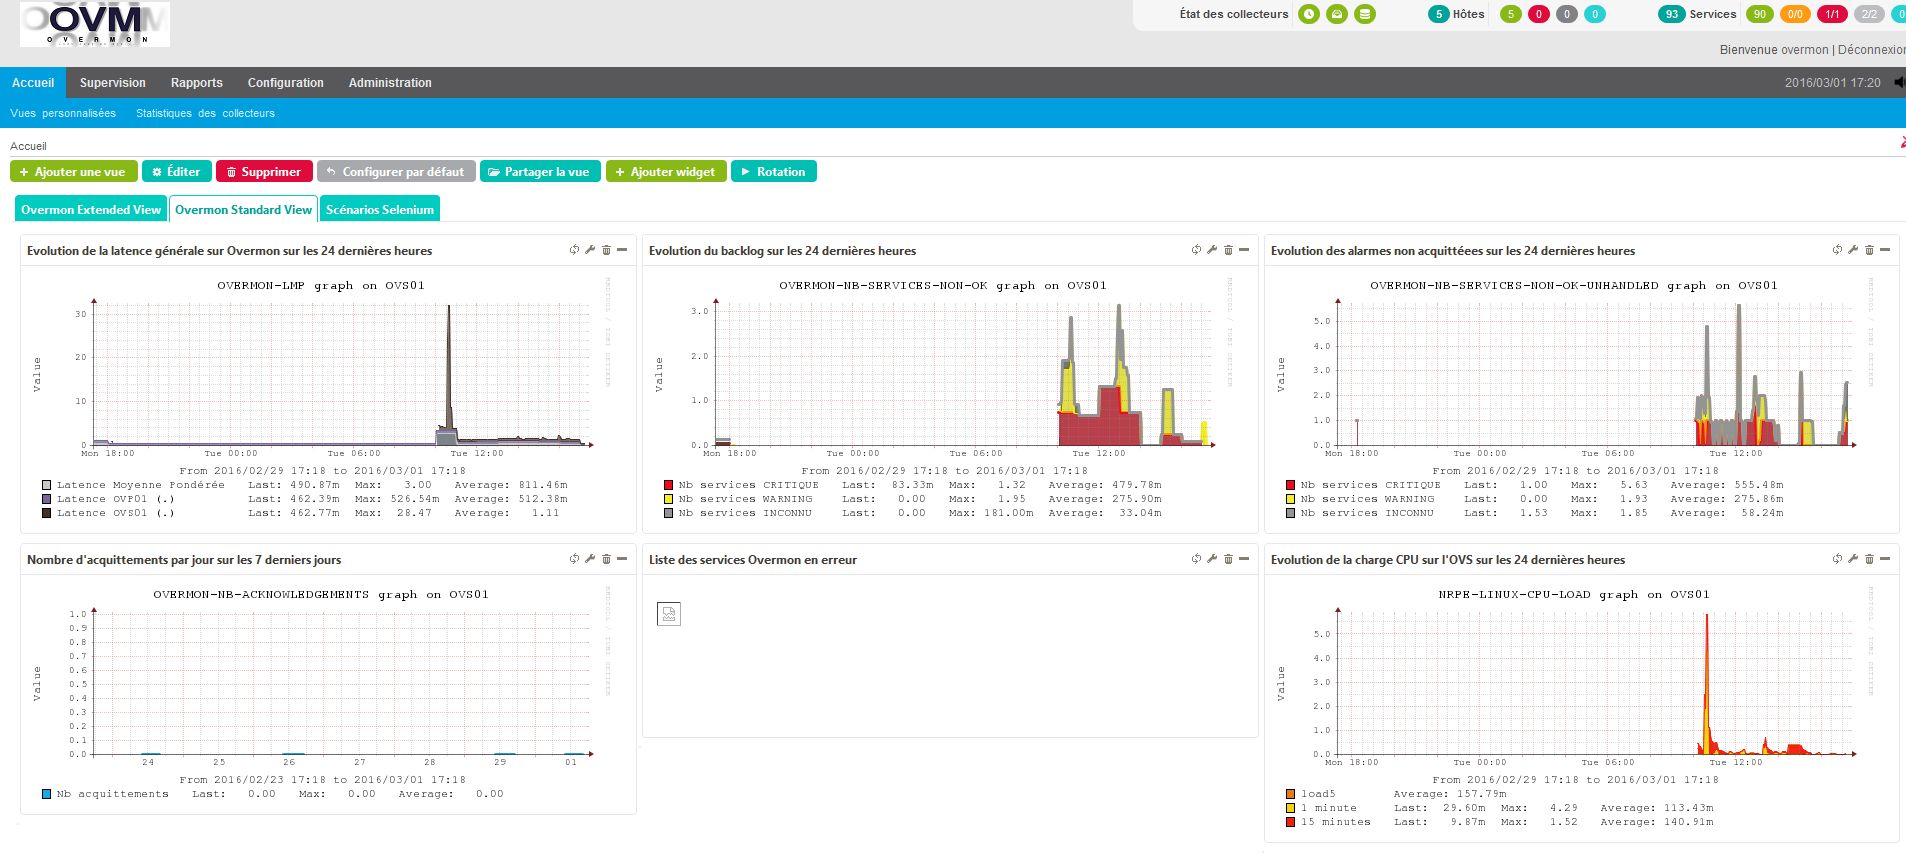Click the red critical services 1/1 badge
Viewport: 1906px width, 855px height.
1832,14
